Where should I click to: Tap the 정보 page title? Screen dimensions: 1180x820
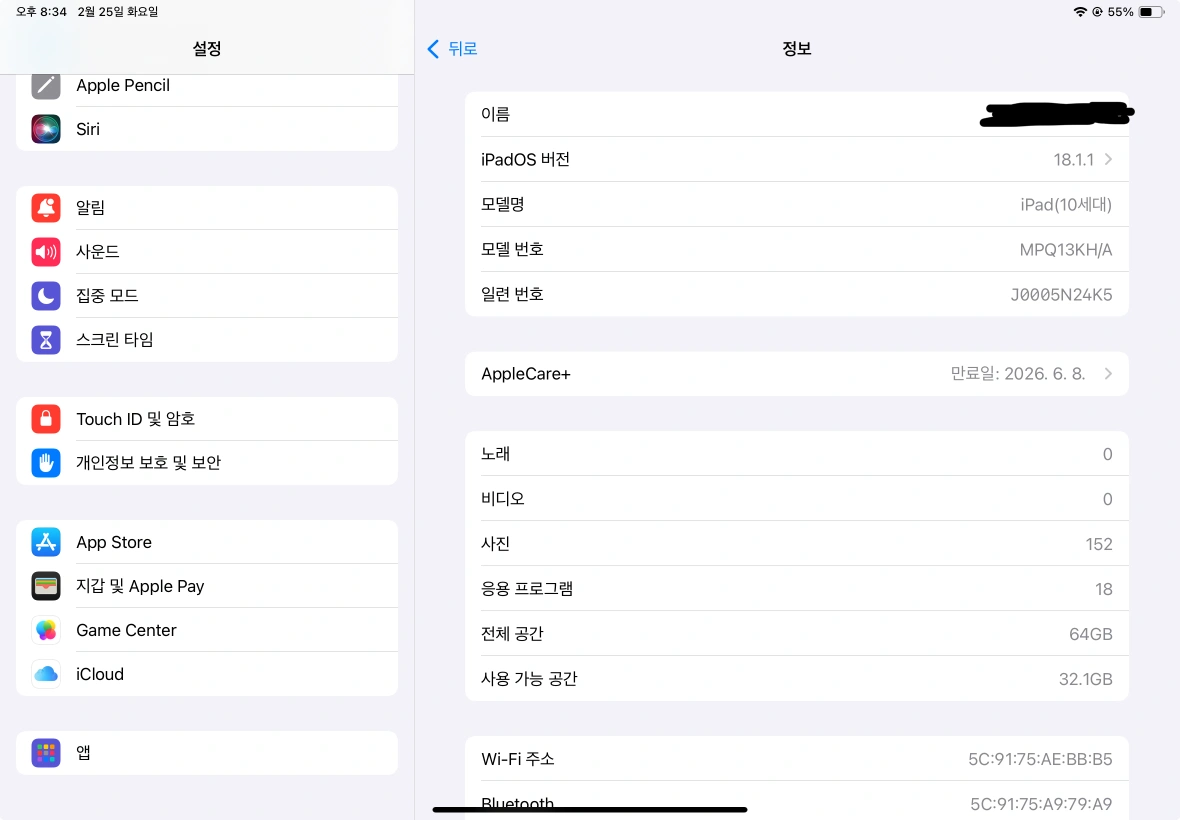click(796, 49)
